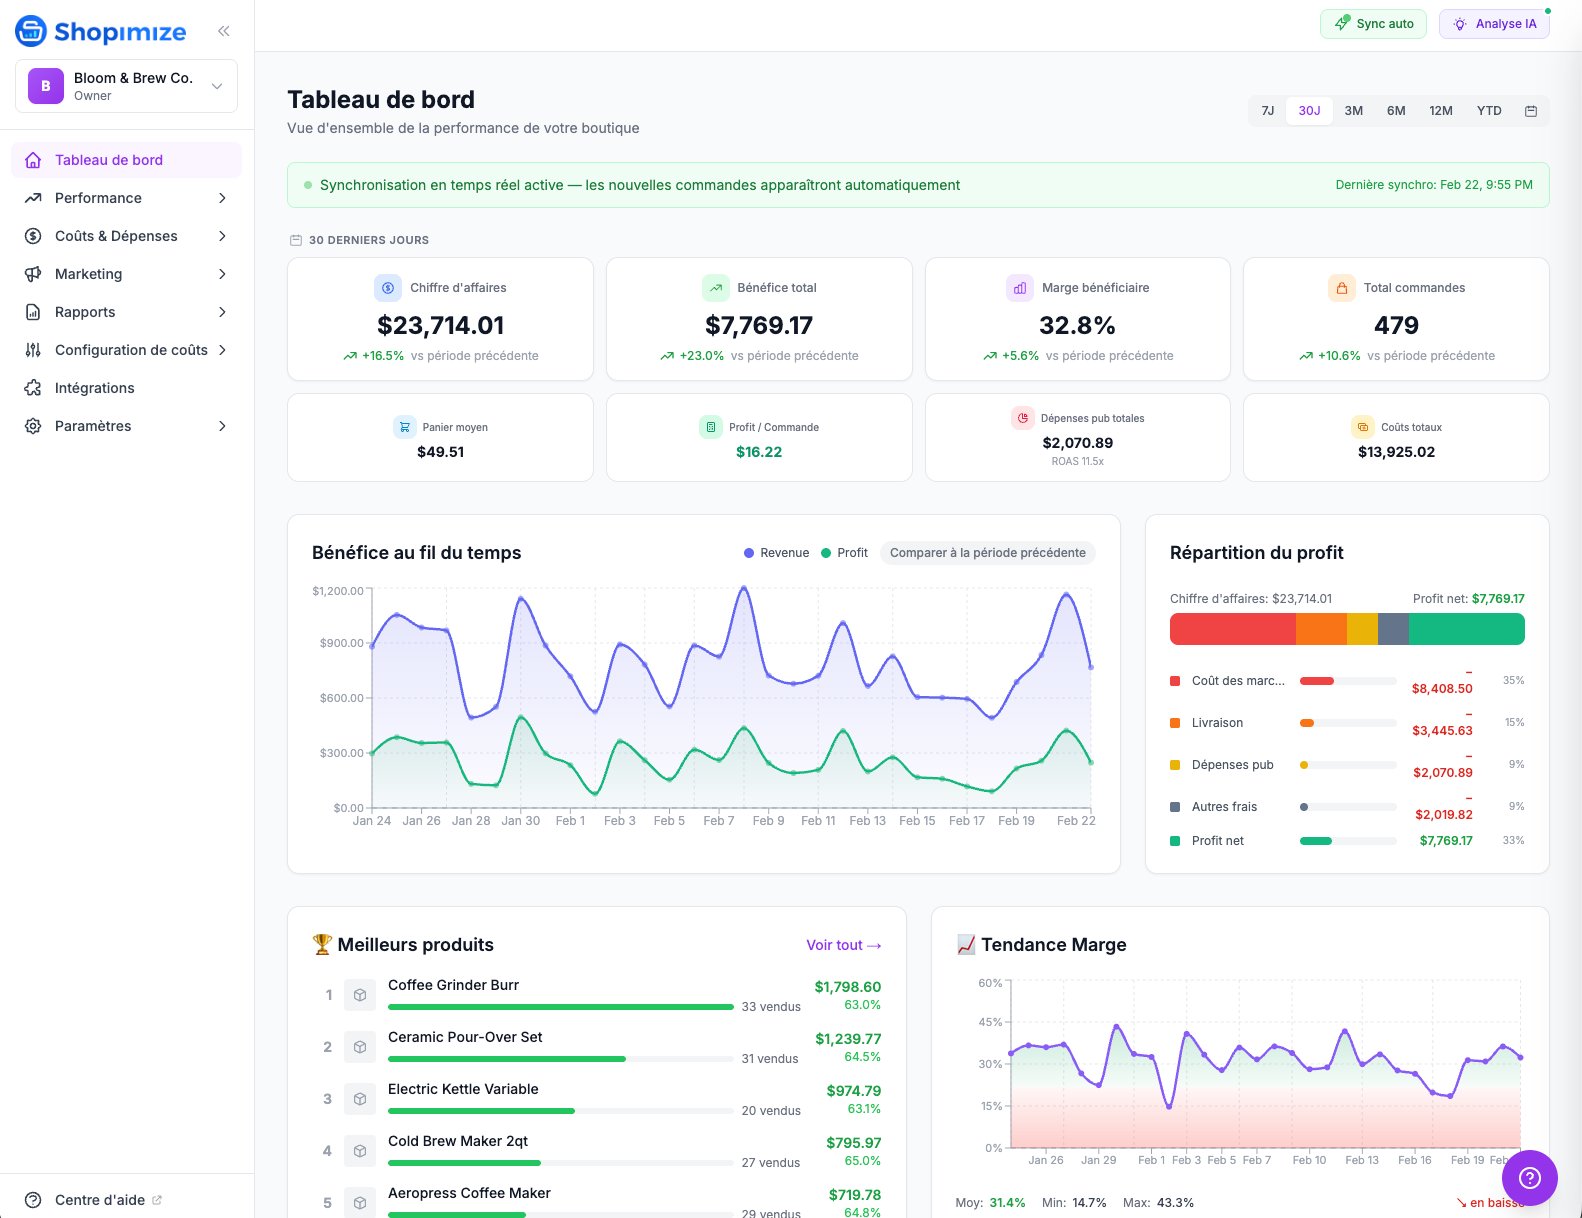Click the Profit / Commande icon

tap(710, 427)
